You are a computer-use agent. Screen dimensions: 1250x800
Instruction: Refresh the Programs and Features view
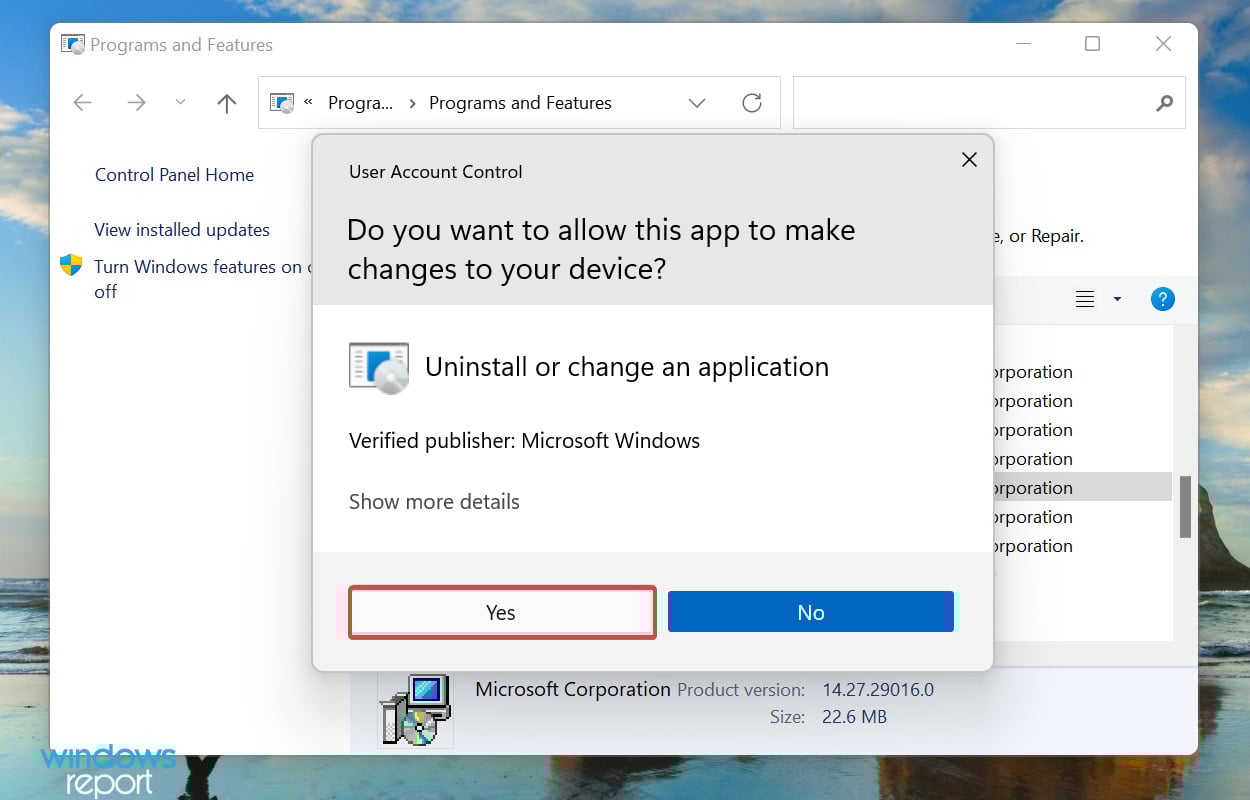point(752,103)
